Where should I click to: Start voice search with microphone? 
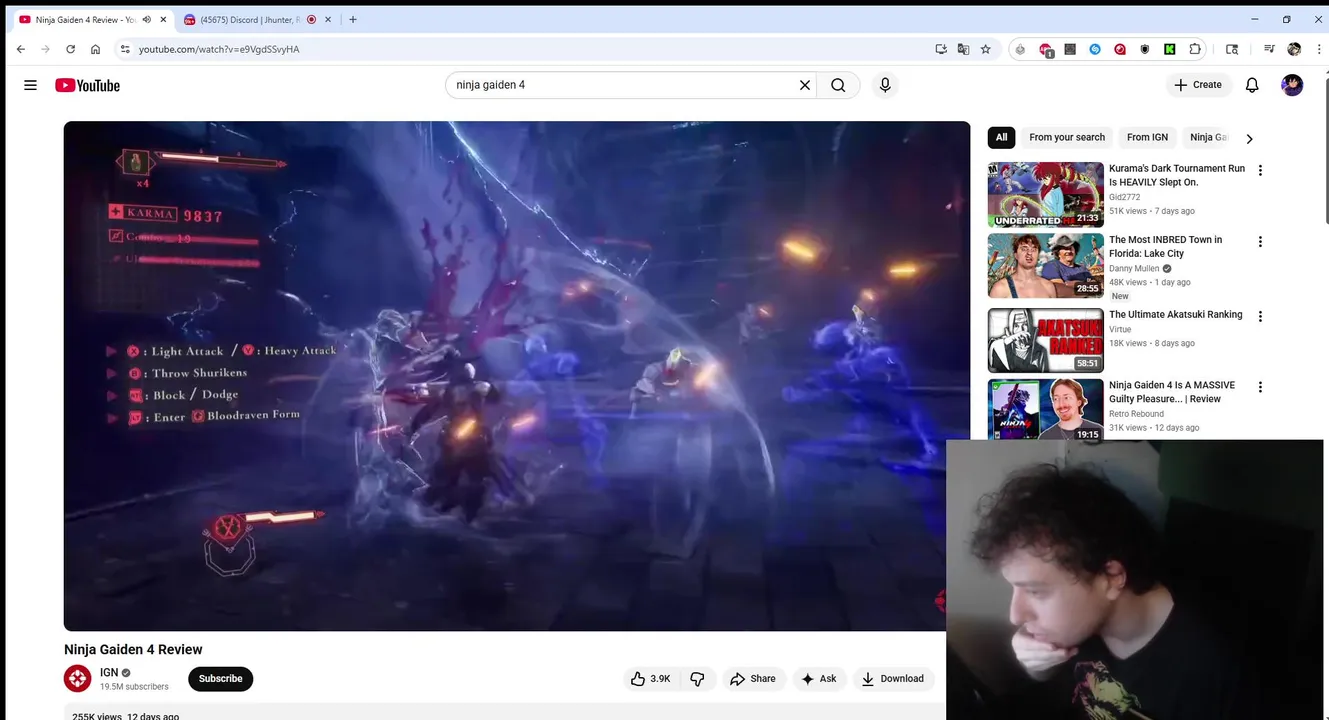[885, 85]
